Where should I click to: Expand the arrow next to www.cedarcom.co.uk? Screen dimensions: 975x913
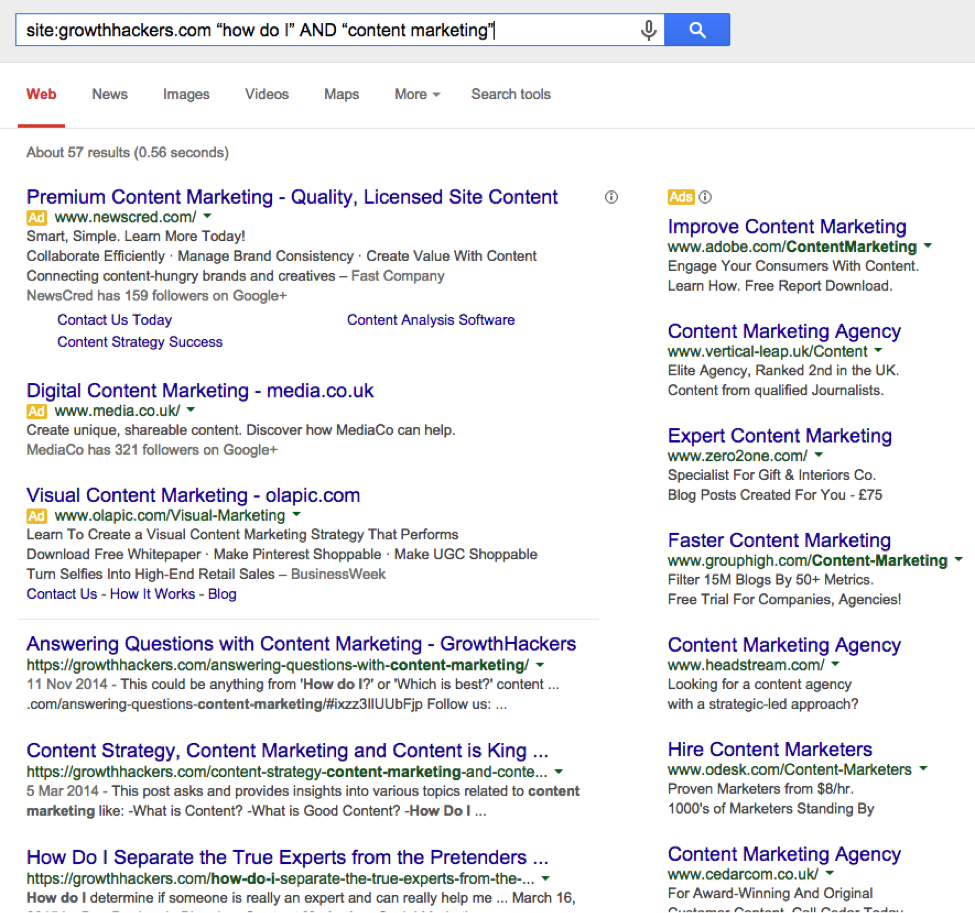click(x=829, y=873)
